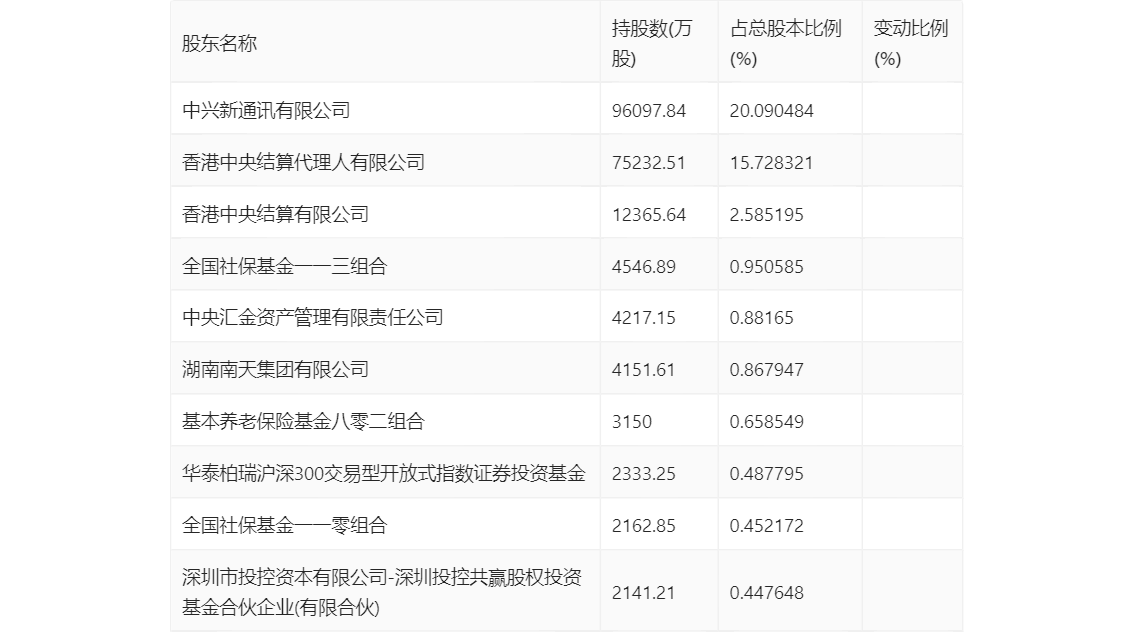Select shareholder 香港中央结算代理人有限公司

303,163
